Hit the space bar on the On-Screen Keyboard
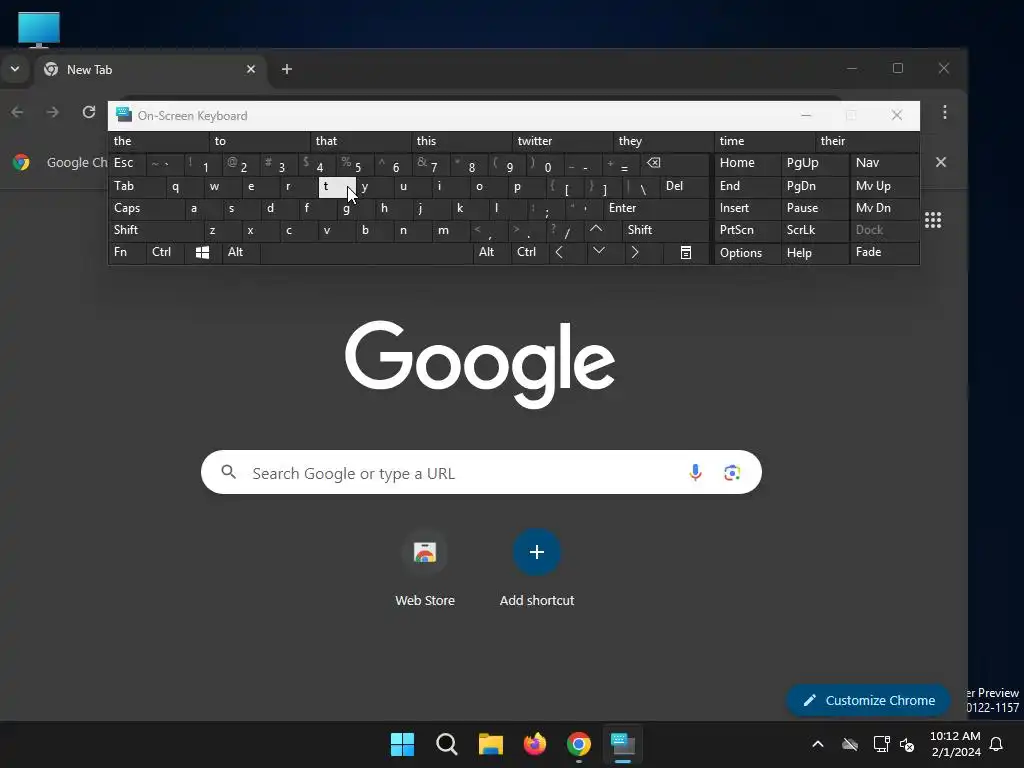Image resolution: width=1024 pixels, height=768 pixels. 366,253
